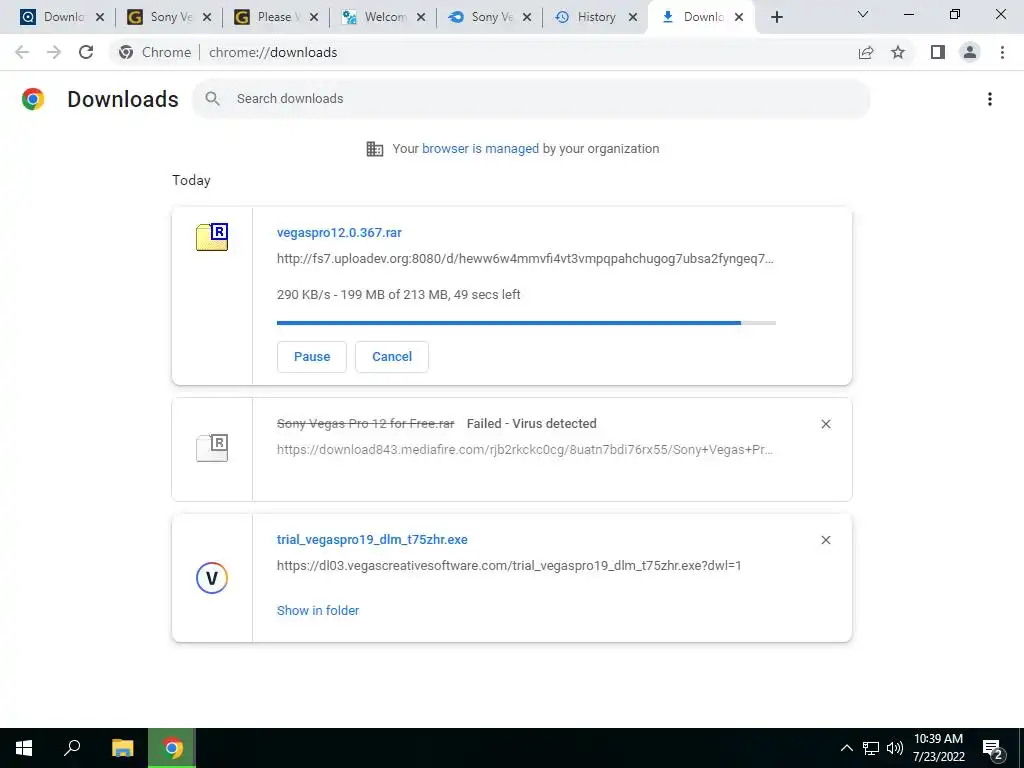Click the managed organization building icon
This screenshot has width=1024, height=768.
point(375,149)
